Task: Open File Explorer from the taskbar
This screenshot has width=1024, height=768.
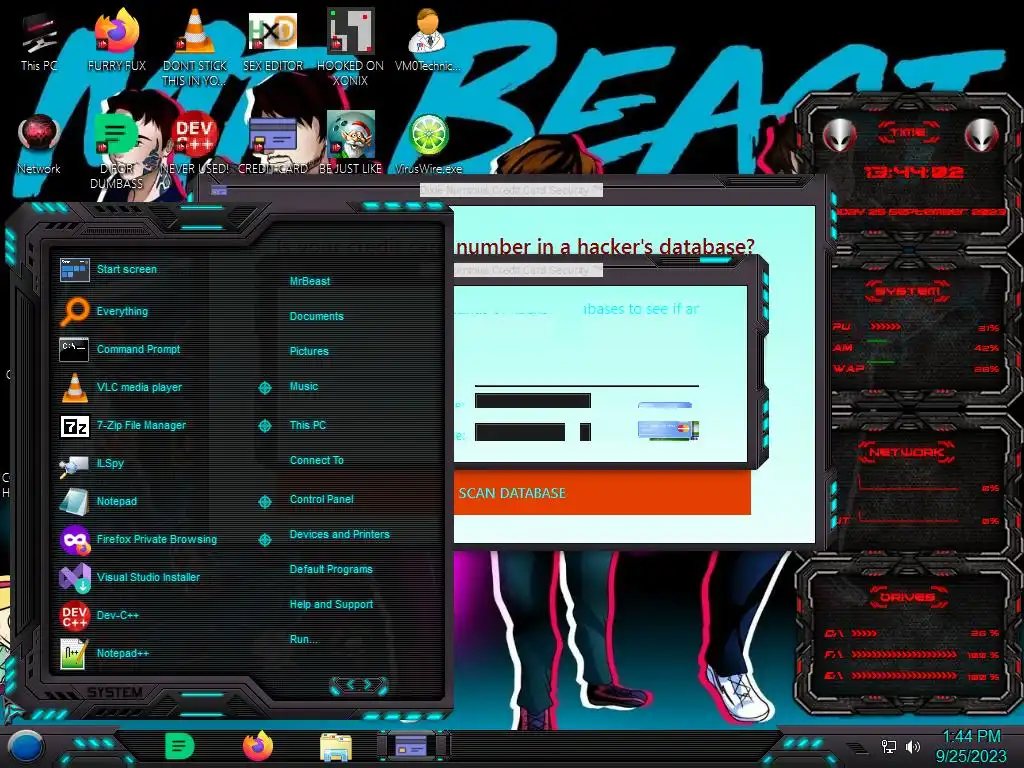Action: (336, 747)
